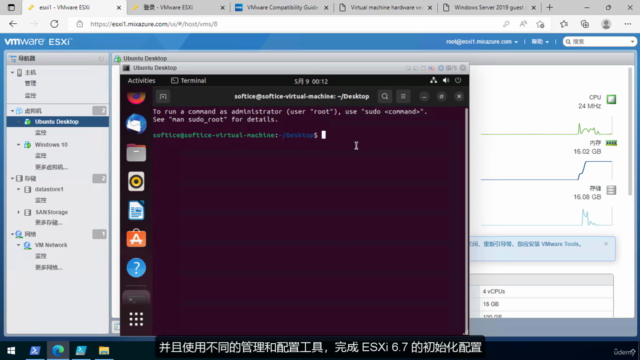This screenshot has height=360, width=640.
Task: Open Ubuntu Activities overview
Action: (141, 80)
